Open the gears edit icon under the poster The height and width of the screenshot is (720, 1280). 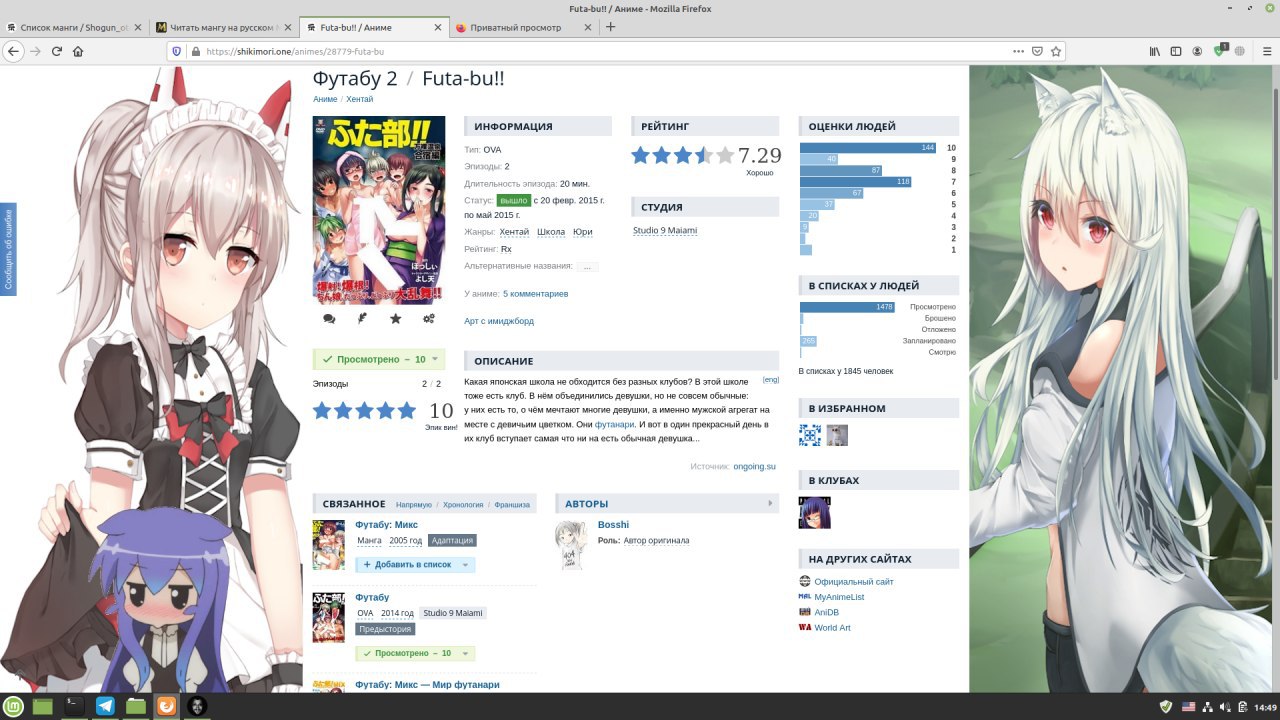[429, 319]
